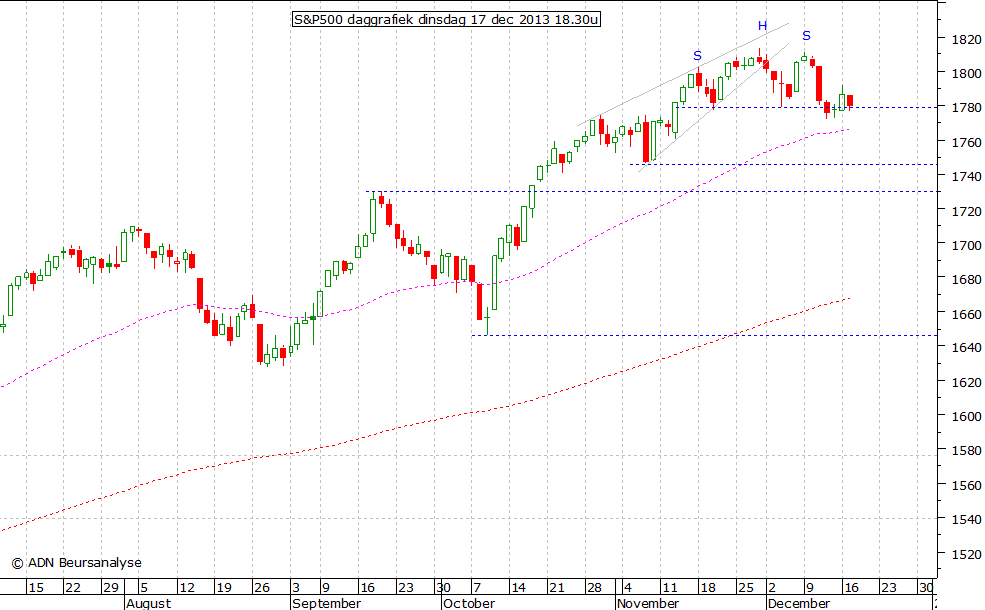The height and width of the screenshot is (610, 985).
Task: Click the '4' date label above November
Action: pyautogui.click(x=628, y=588)
